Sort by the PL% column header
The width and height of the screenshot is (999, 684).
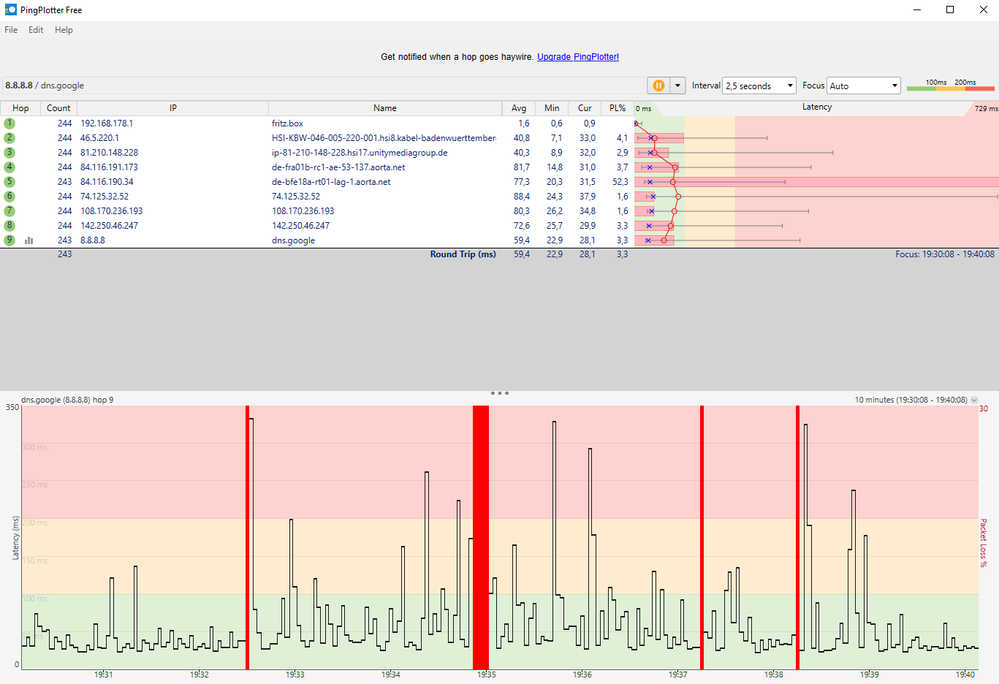[x=617, y=108]
